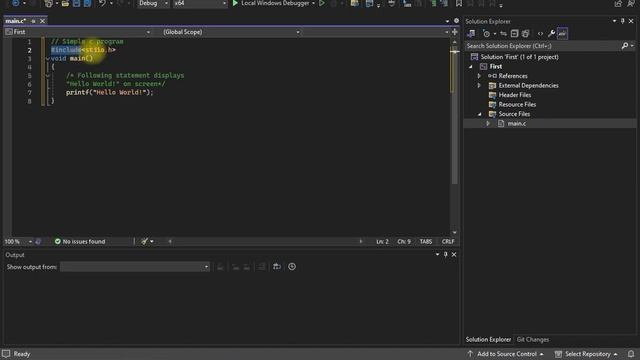Click the code cleanup broom icon
Viewport: 640px width, 360px height.
144,241
